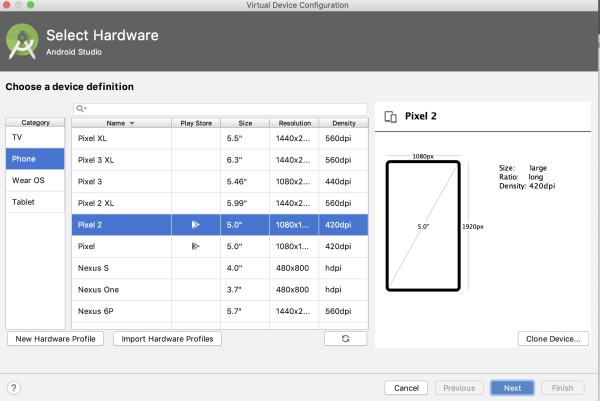Cancel the virtual device configuration
Screen dimensions: 600x401
click(x=406, y=387)
